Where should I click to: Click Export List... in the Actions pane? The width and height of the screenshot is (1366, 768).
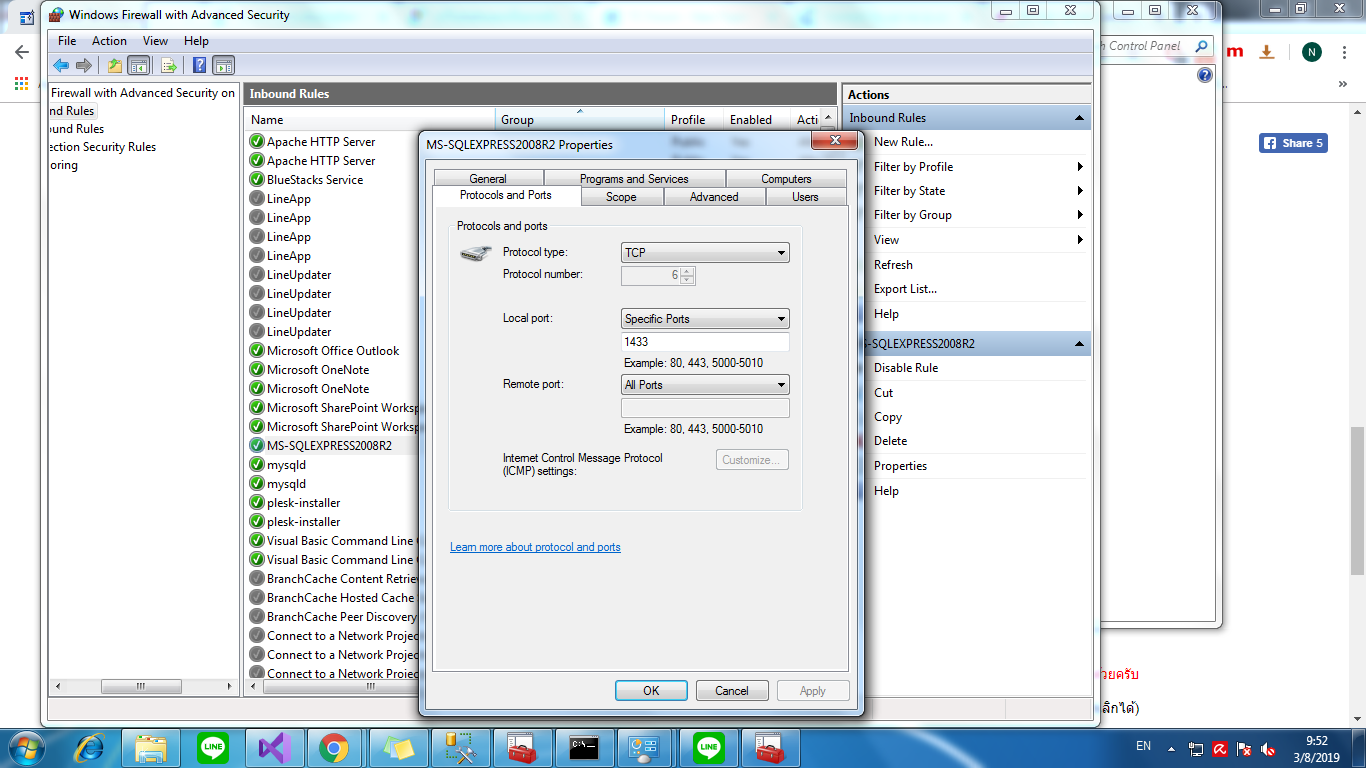tap(905, 289)
